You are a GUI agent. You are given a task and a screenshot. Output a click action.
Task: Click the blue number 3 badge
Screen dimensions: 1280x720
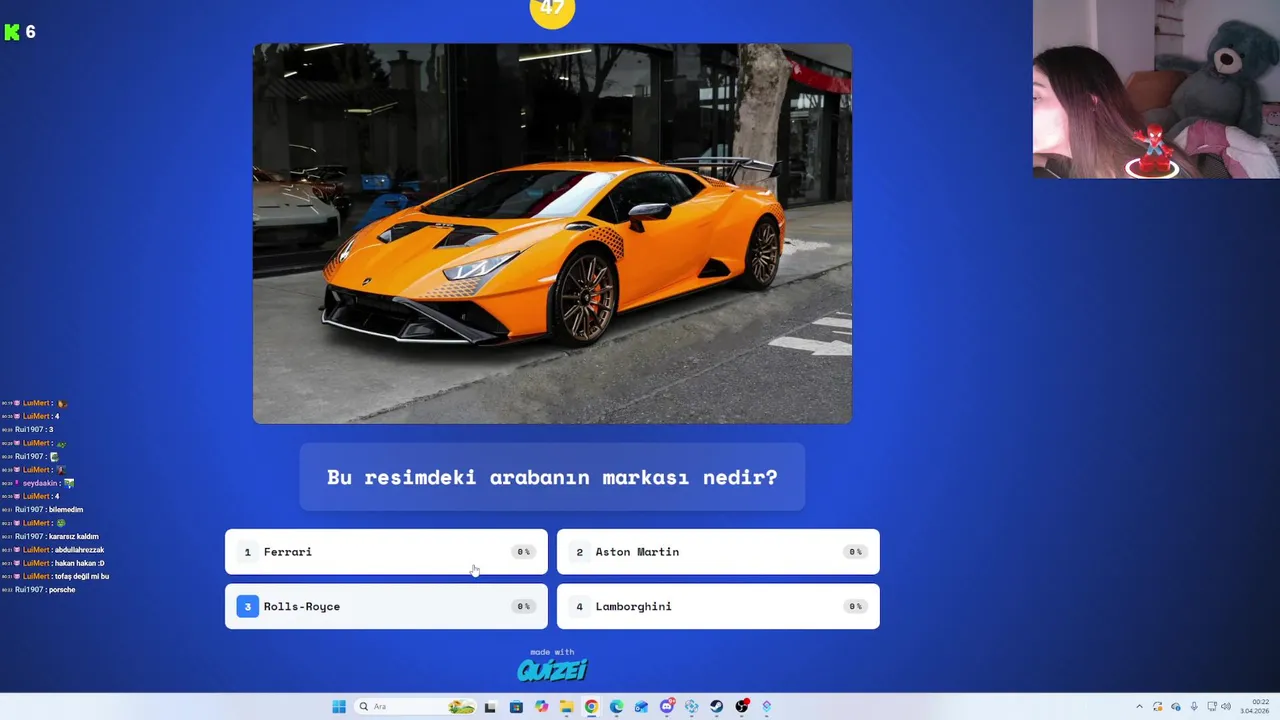(247, 606)
